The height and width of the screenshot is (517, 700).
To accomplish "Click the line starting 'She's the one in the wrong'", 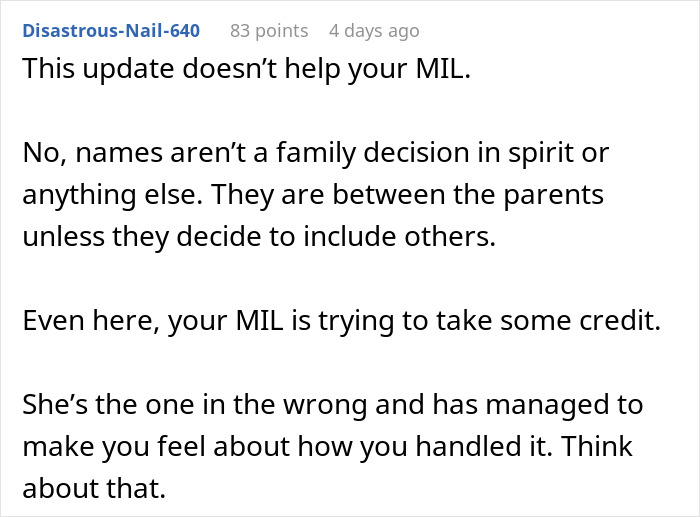I will coord(333,405).
